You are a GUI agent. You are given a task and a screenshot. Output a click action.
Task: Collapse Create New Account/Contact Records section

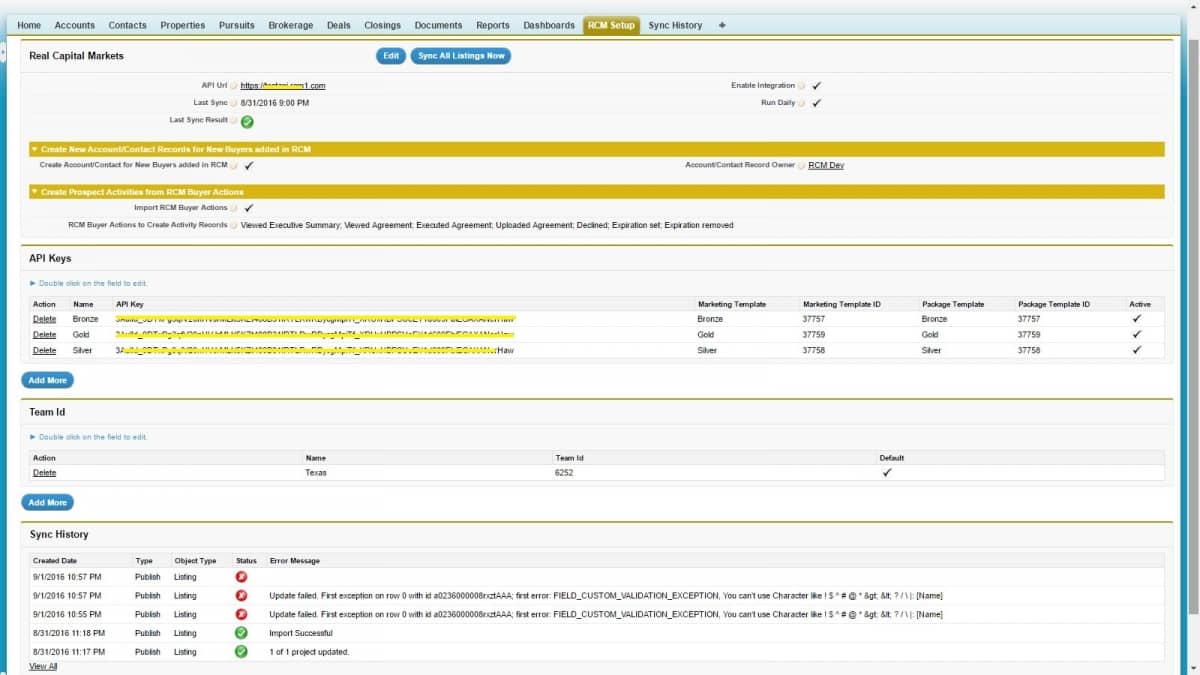click(34, 149)
